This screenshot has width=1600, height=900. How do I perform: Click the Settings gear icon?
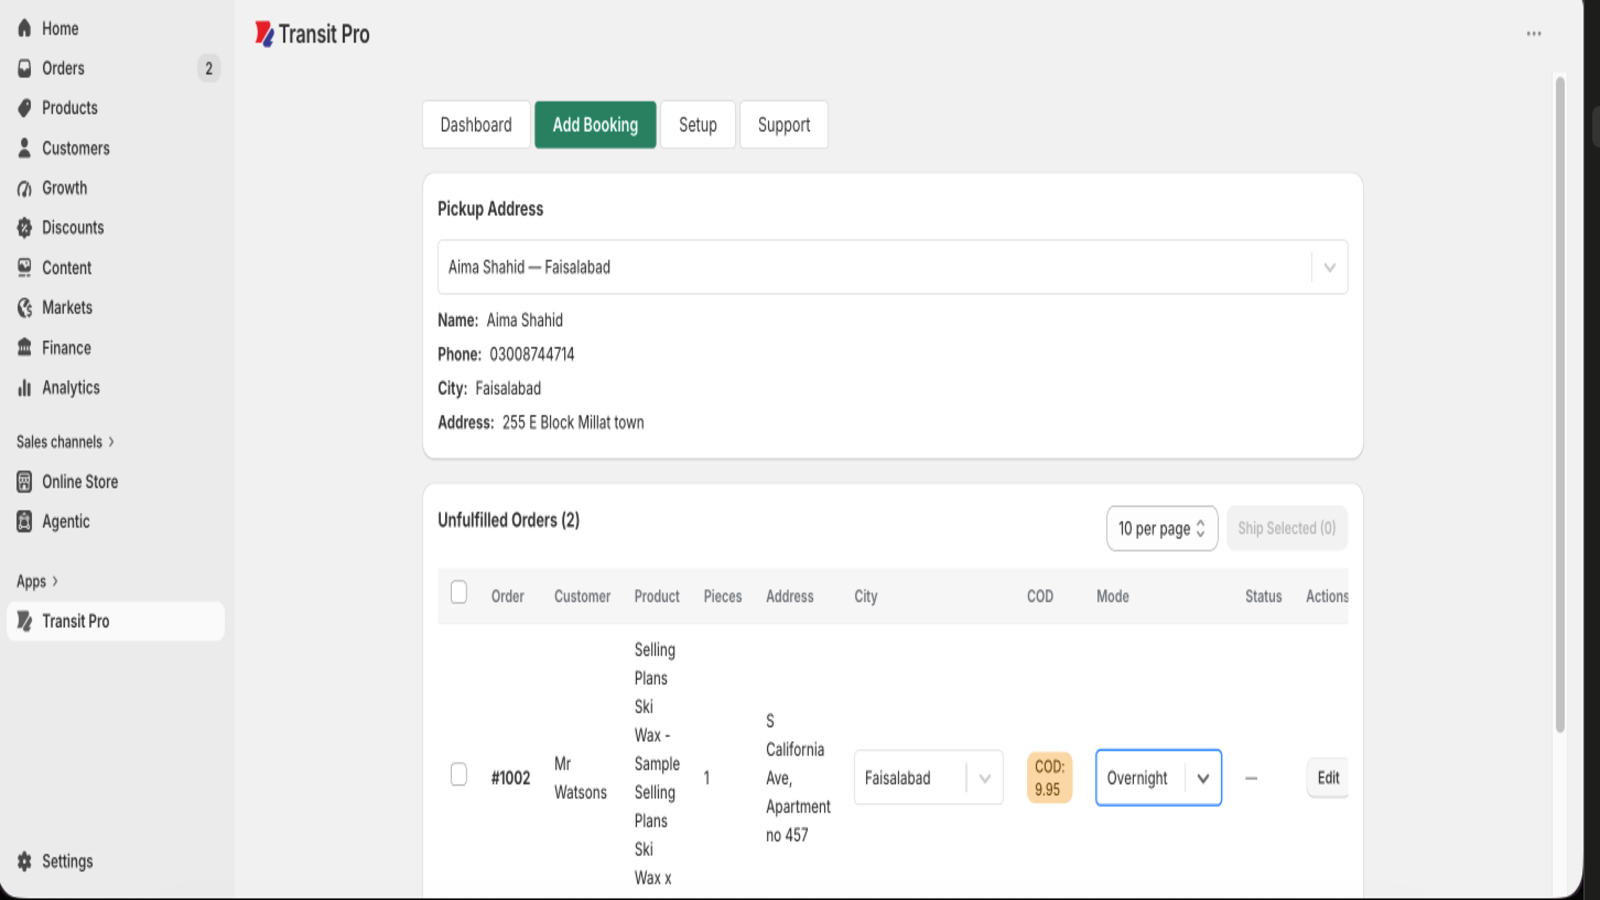click(25, 861)
